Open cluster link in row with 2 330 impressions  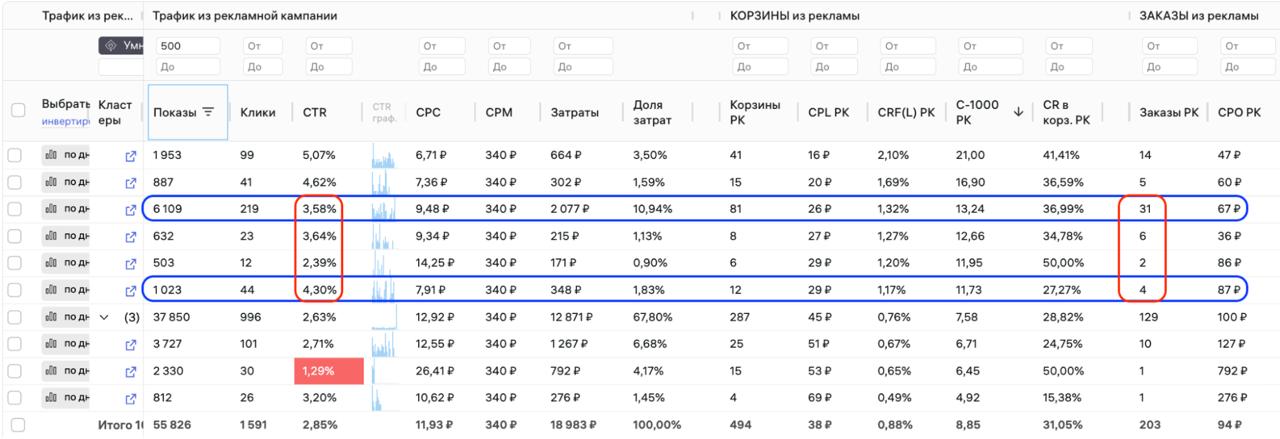click(130, 371)
